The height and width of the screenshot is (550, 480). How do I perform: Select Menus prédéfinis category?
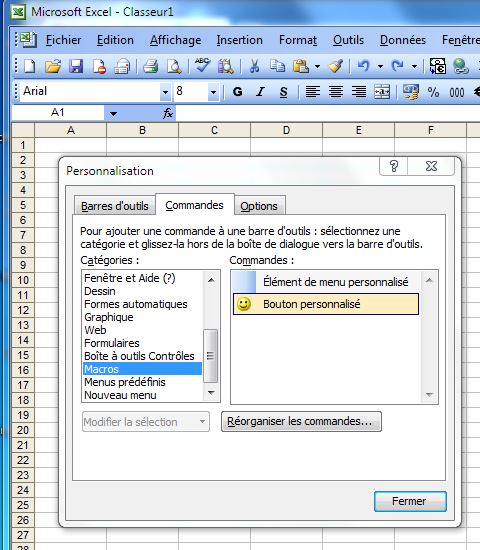[142, 382]
